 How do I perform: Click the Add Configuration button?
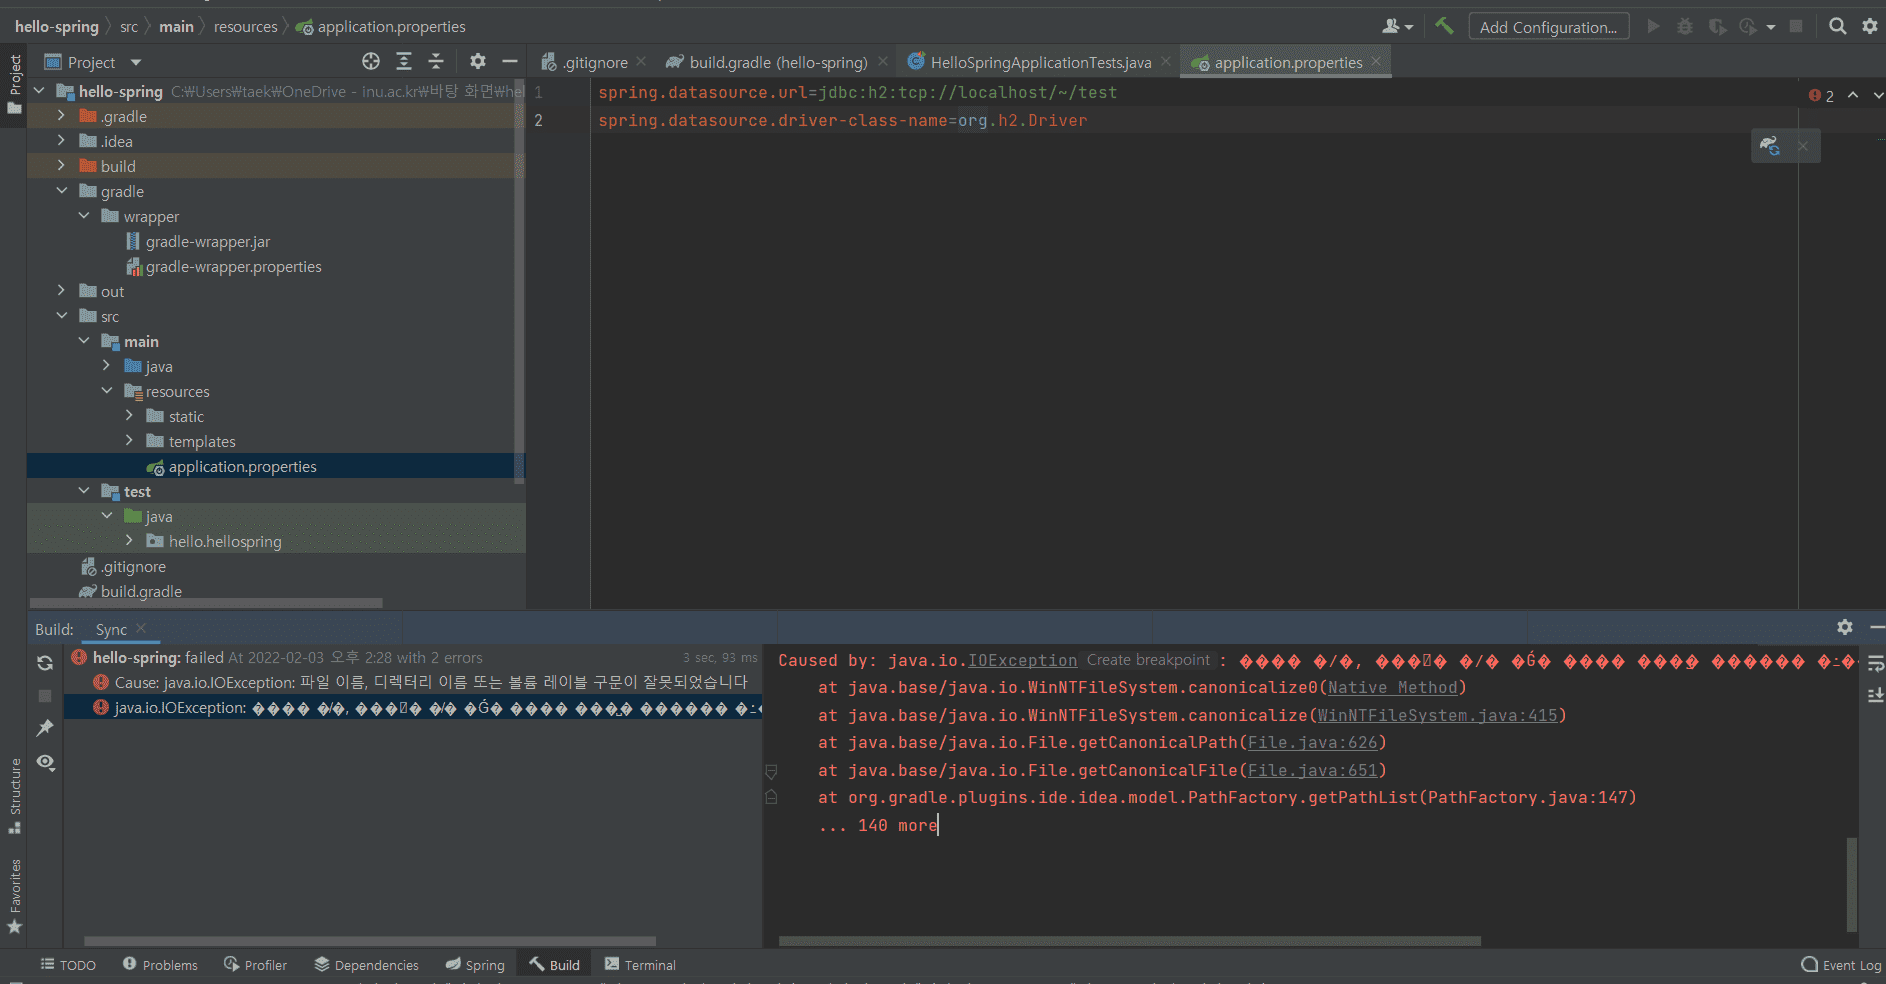click(x=1548, y=26)
